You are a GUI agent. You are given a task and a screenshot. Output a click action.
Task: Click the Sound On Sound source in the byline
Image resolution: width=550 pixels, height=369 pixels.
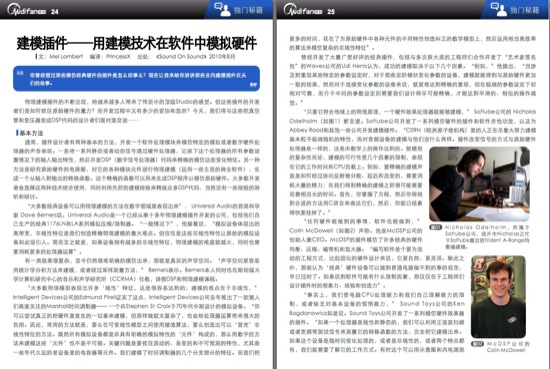point(181,56)
